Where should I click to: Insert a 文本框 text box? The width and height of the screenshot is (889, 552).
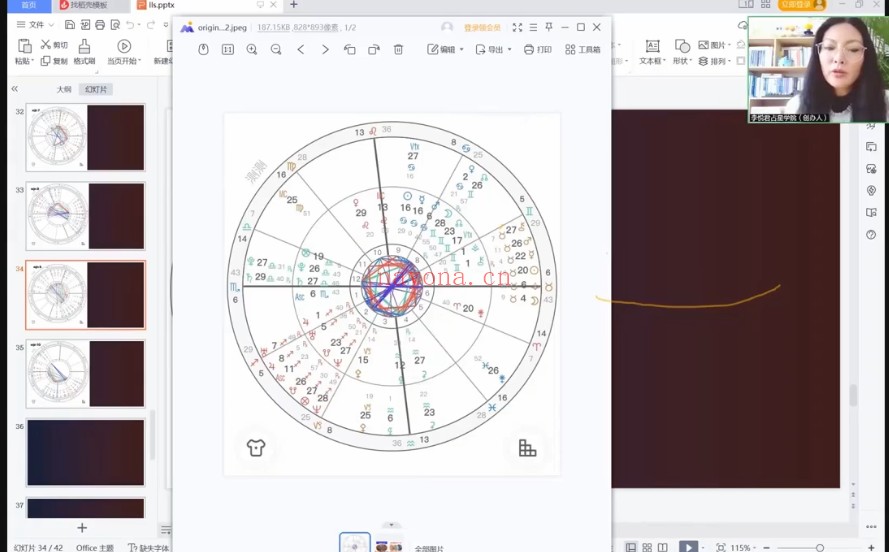click(652, 52)
